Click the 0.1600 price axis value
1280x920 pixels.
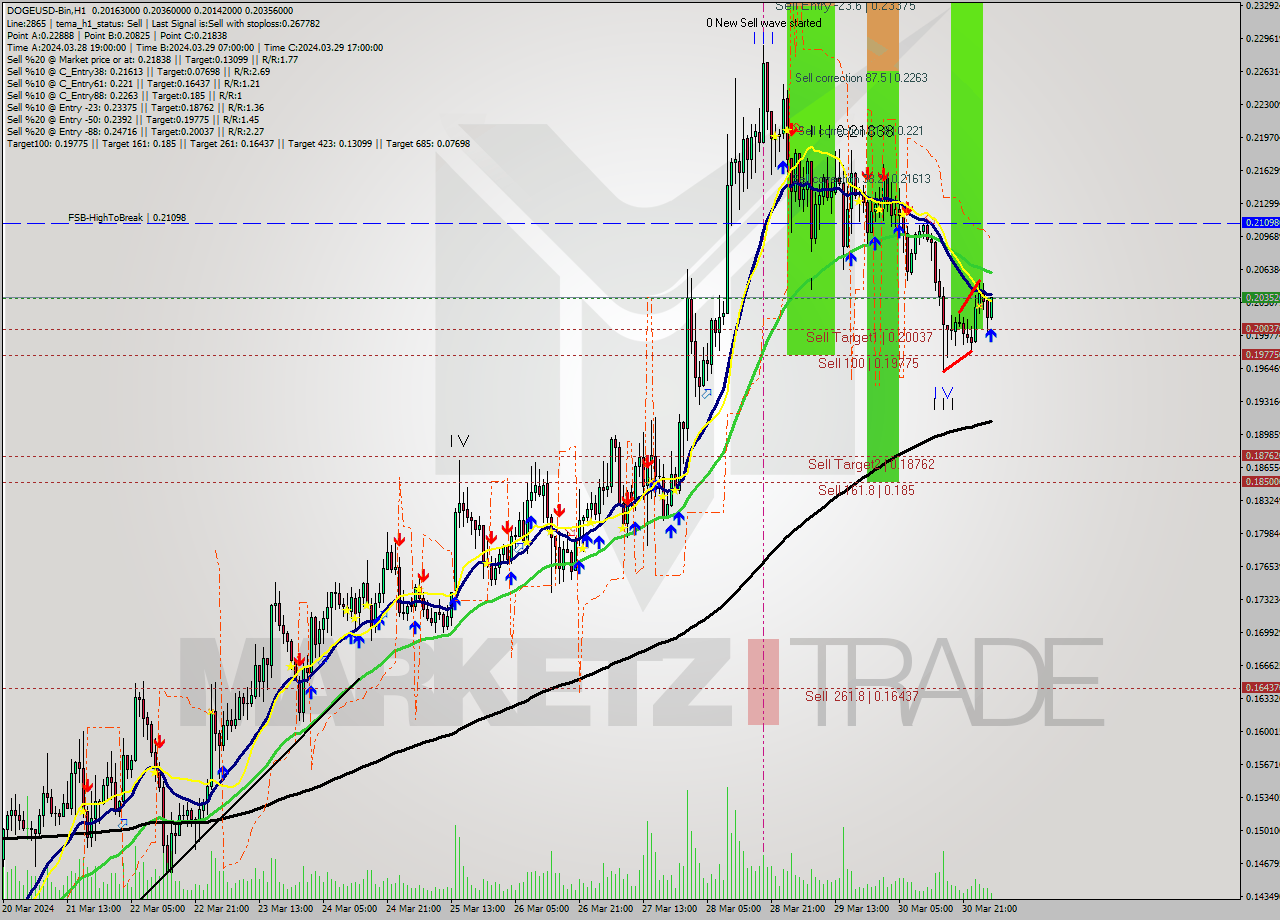click(x=1262, y=732)
